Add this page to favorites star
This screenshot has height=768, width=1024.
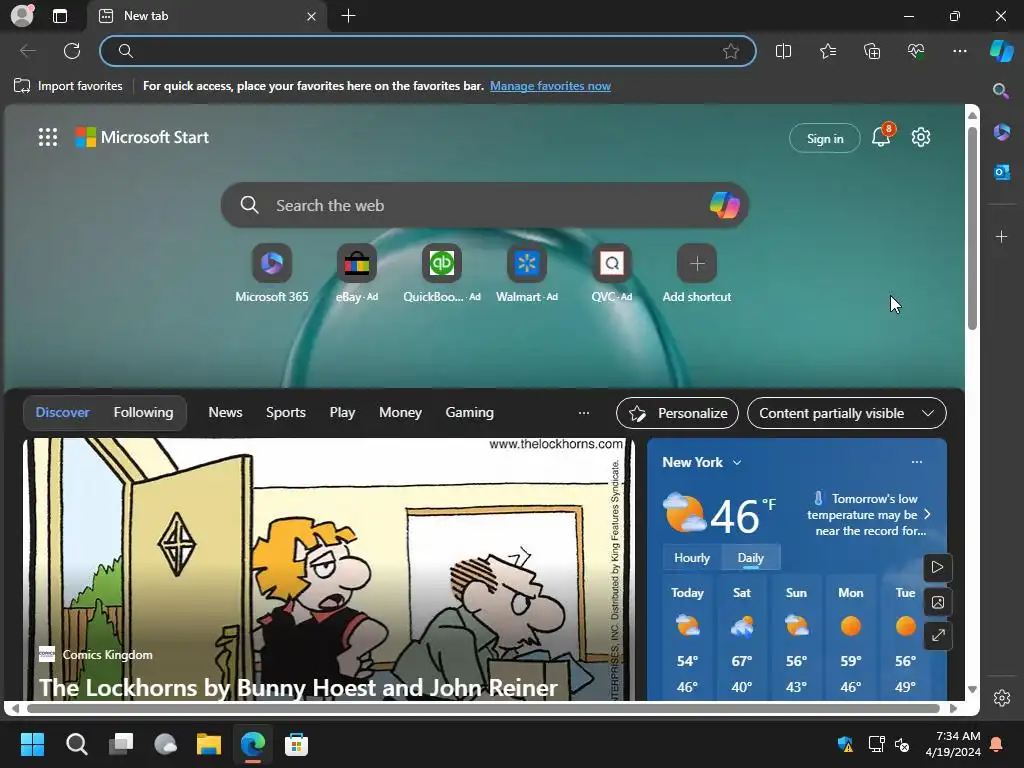coord(731,51)
